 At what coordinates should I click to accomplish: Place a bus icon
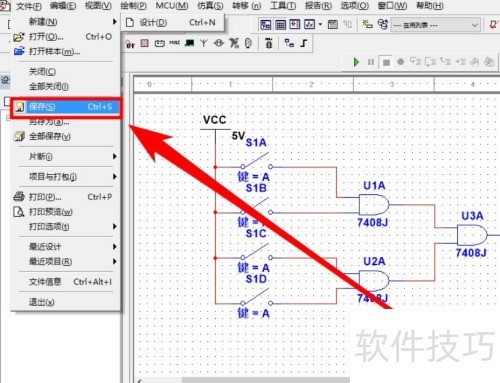tap(304, 43)
